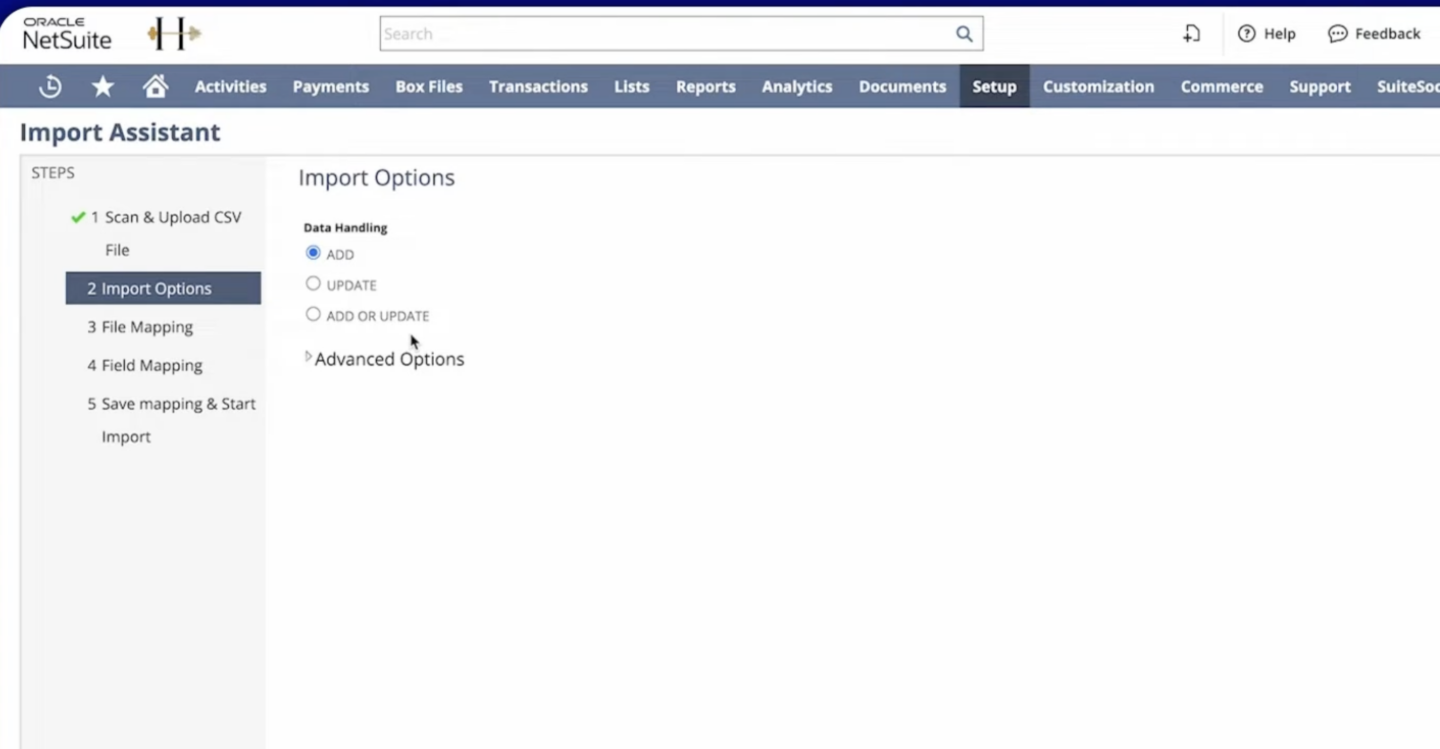Open the Box Files menu
The width and height of the screenshot is (1440, 749).
click(429, 87)
